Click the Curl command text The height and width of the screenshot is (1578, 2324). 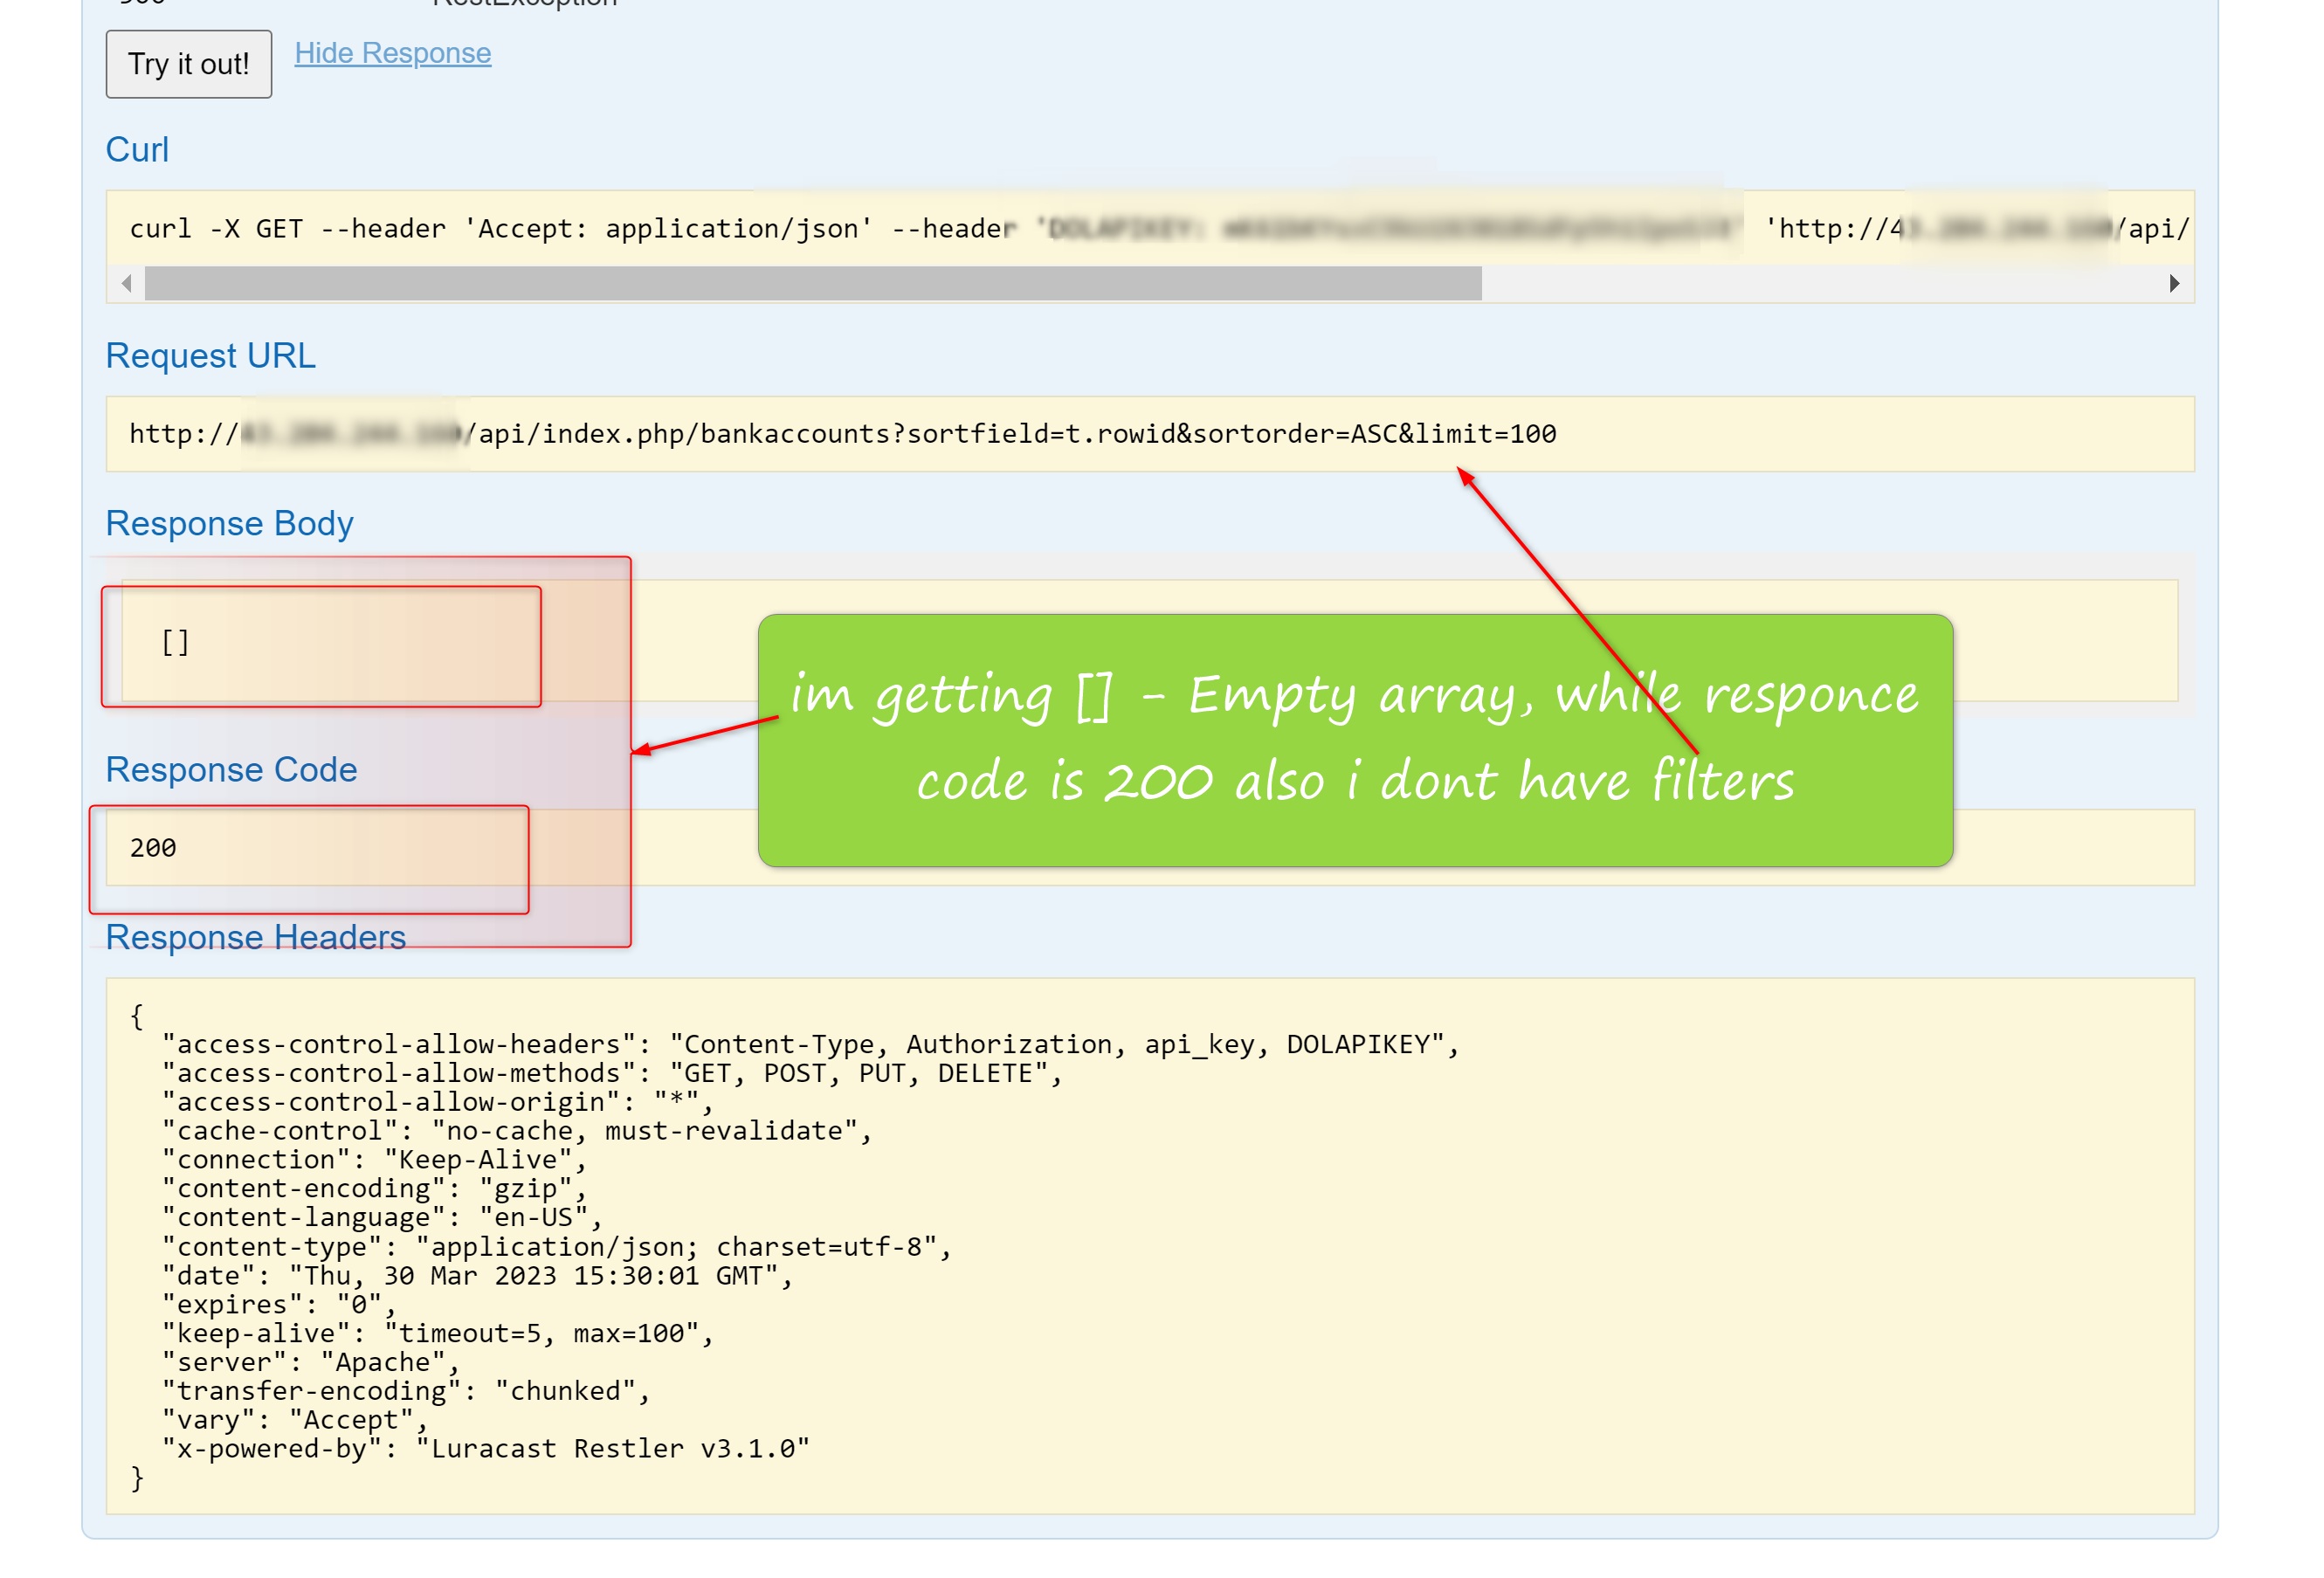1159,229
